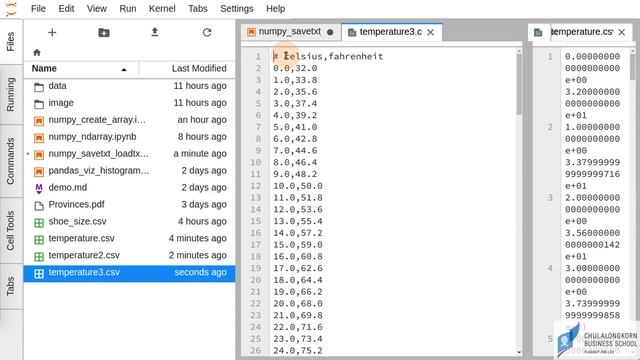Click the line '24.0,75.2' in editor
Viewport: 640px width, 360px height.
pos(298,351)
